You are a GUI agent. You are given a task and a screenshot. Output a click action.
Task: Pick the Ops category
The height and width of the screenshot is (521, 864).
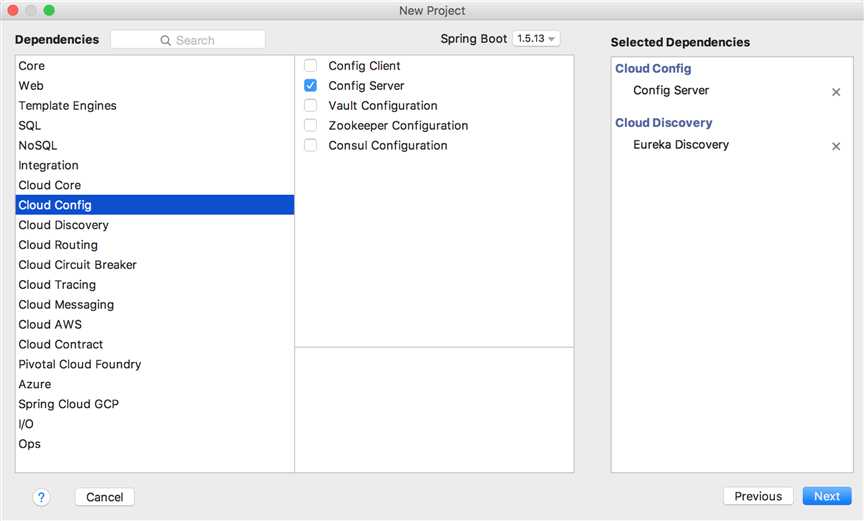(x=30, y=444)
